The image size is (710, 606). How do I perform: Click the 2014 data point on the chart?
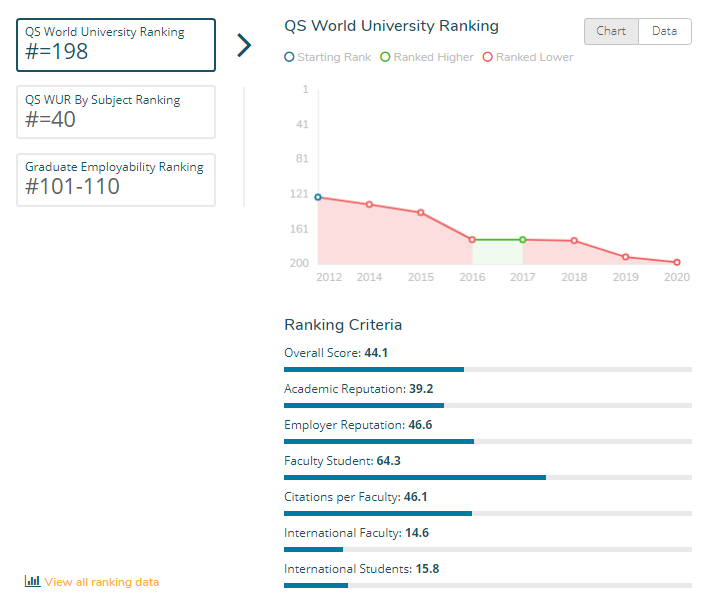point(369,204)
